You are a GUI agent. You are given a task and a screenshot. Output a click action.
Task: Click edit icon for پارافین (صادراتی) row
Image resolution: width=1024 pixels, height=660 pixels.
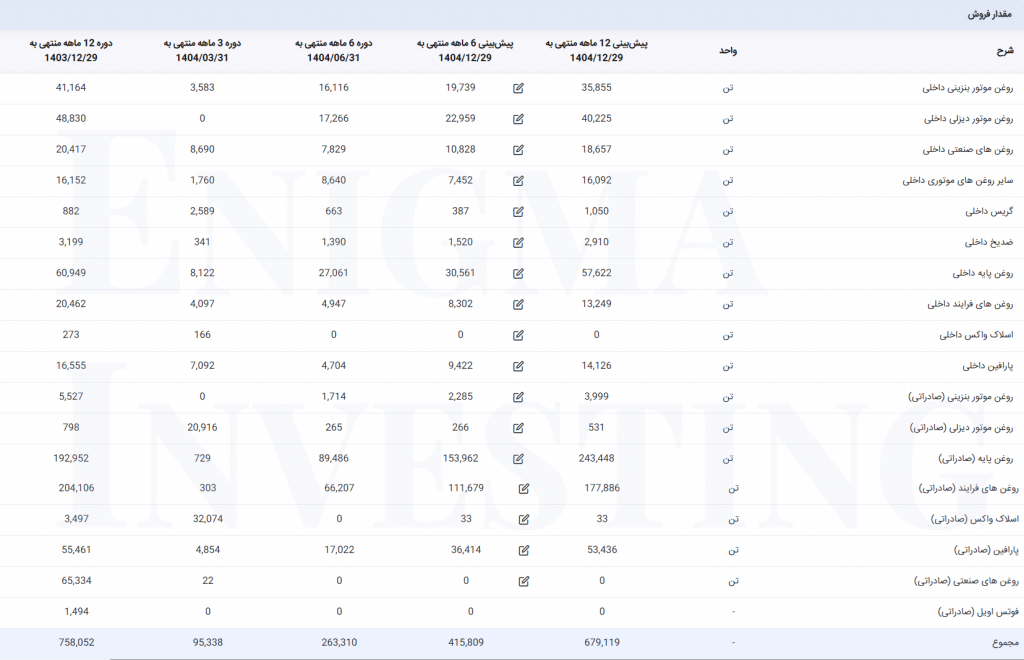524,550
